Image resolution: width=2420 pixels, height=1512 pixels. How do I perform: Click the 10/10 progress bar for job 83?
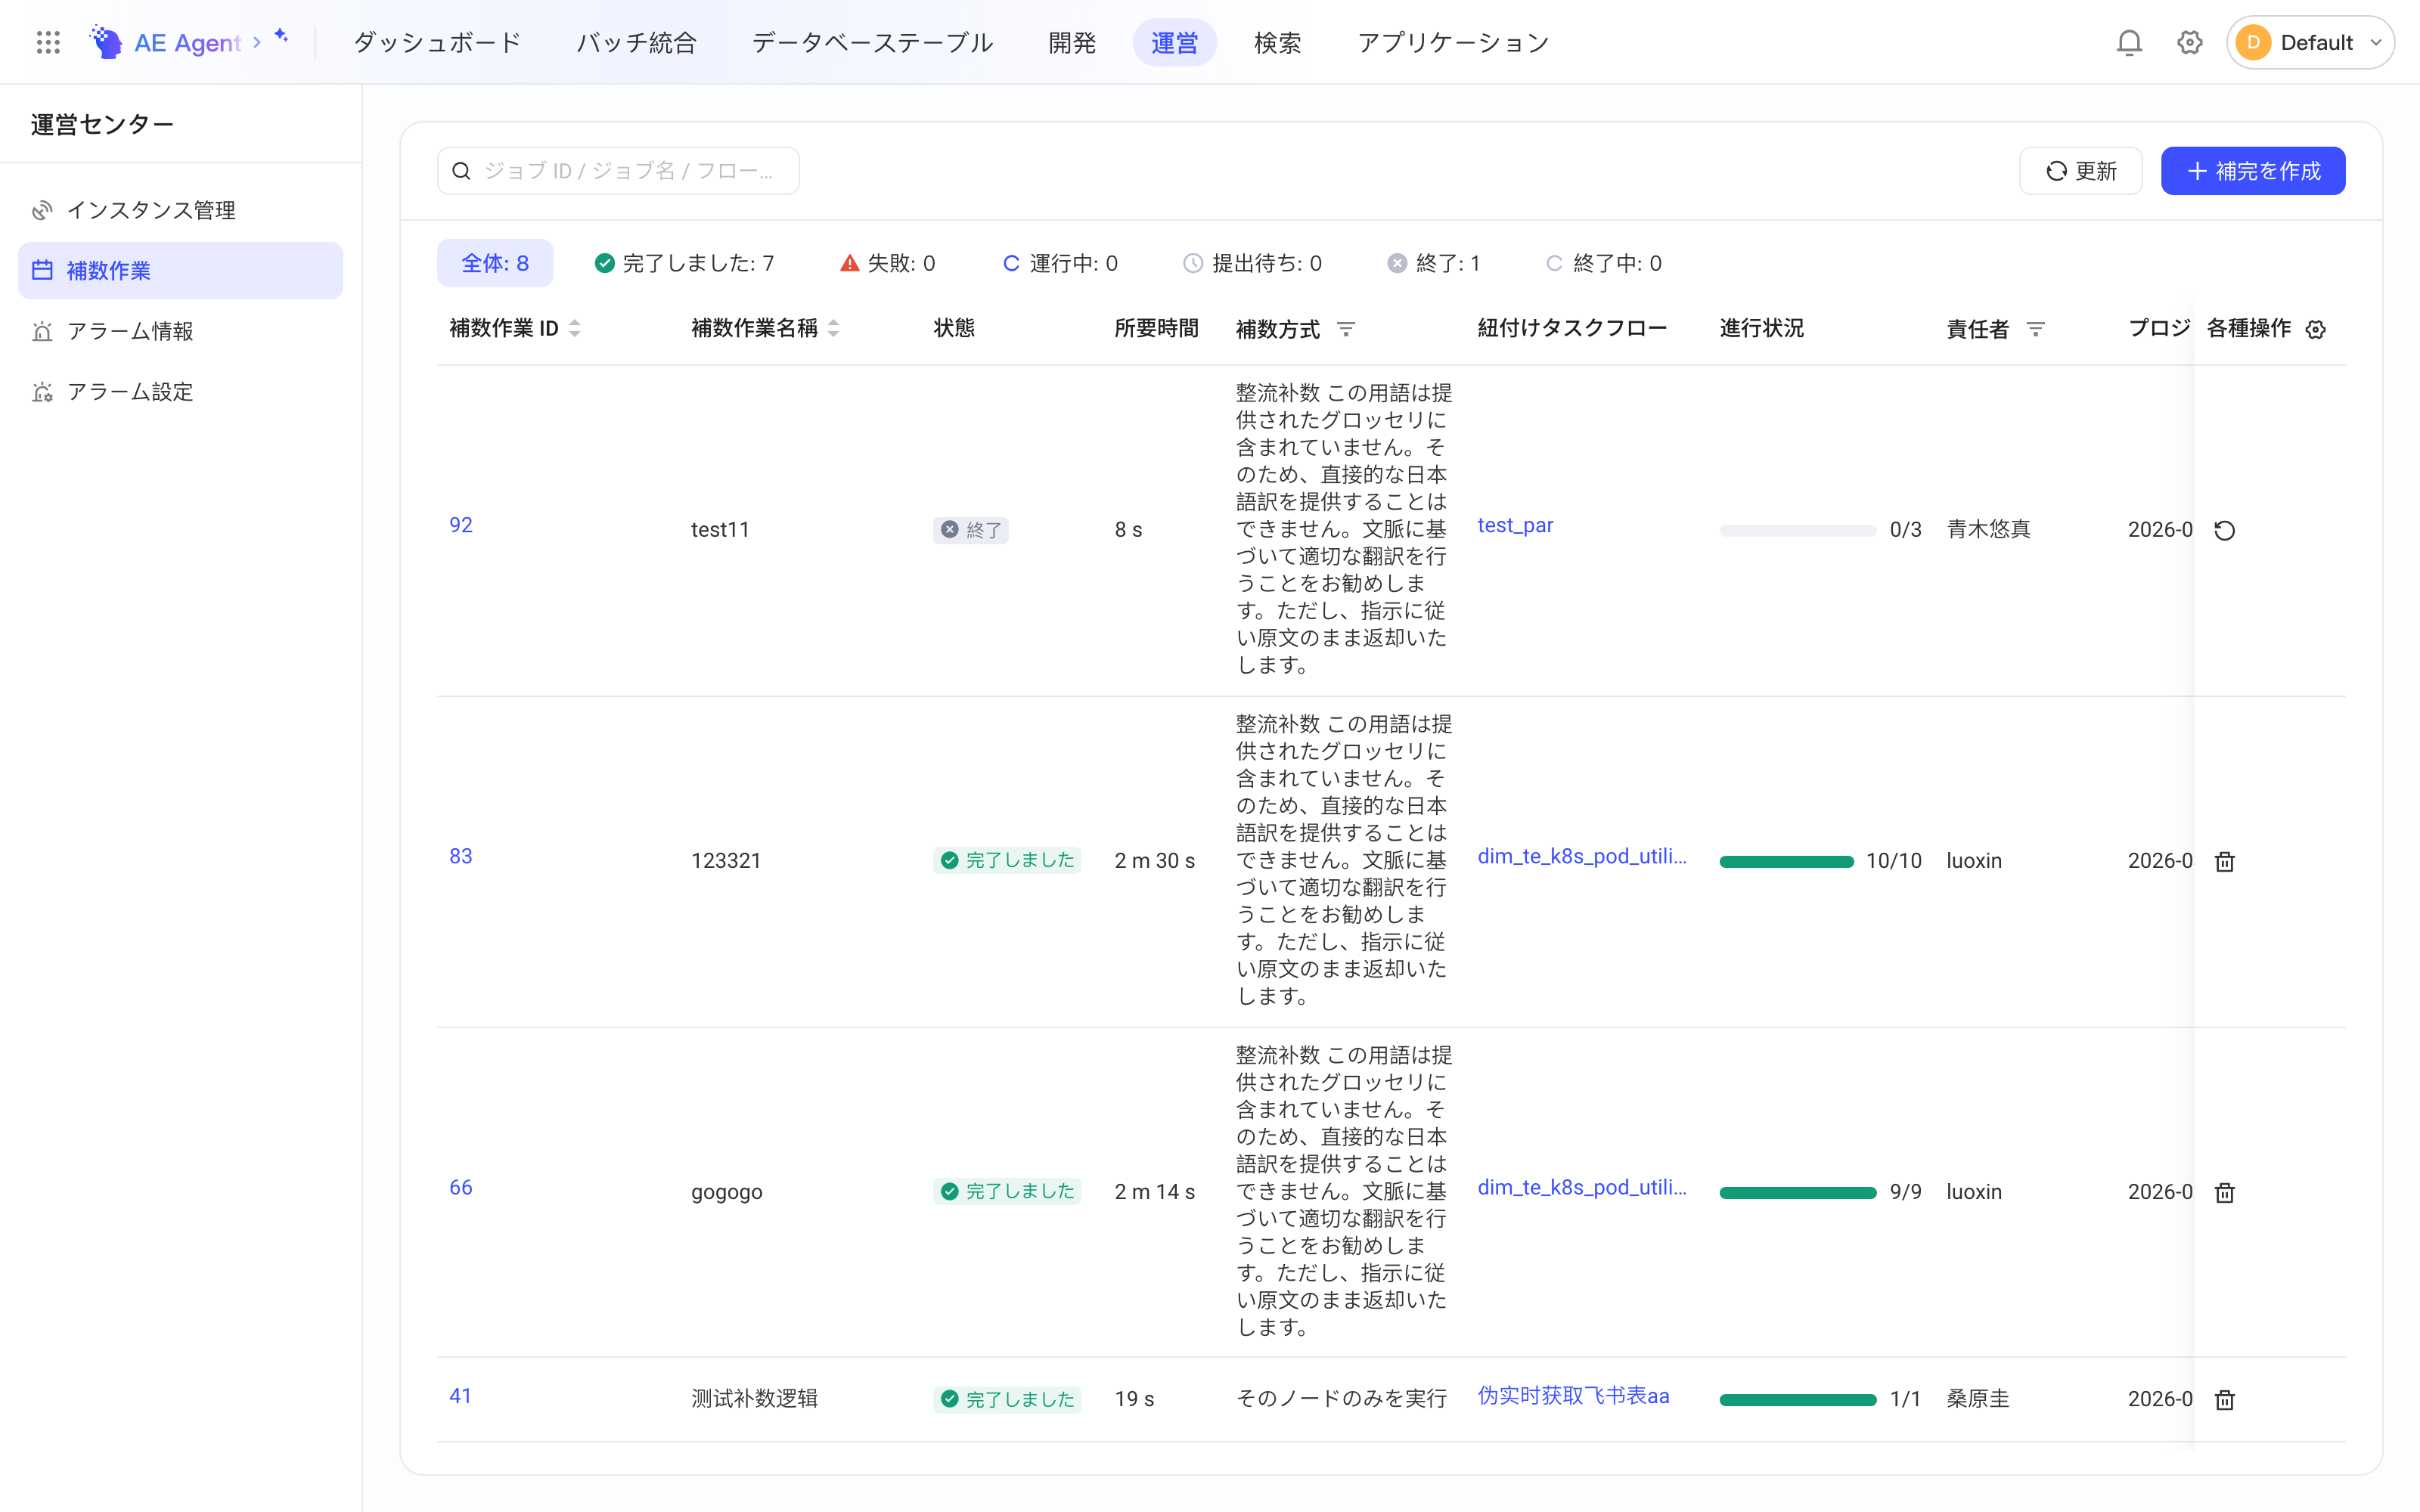pos(1787,862)
